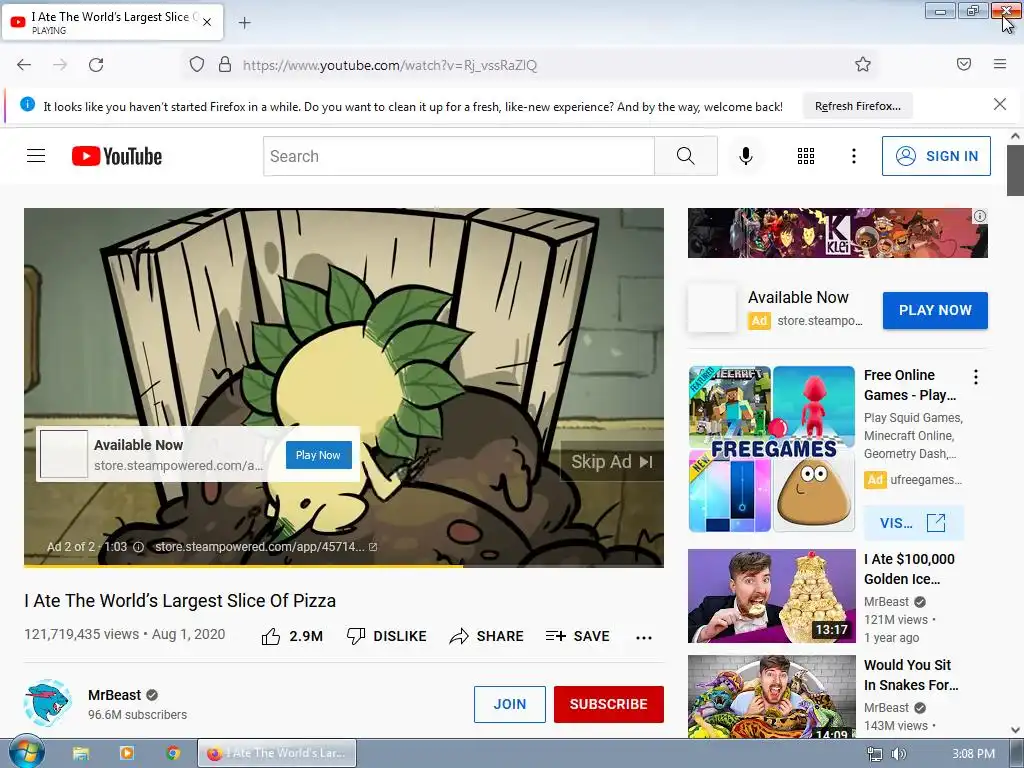Click the search magnifier button

pyautogui.click(x=686, y=156)
